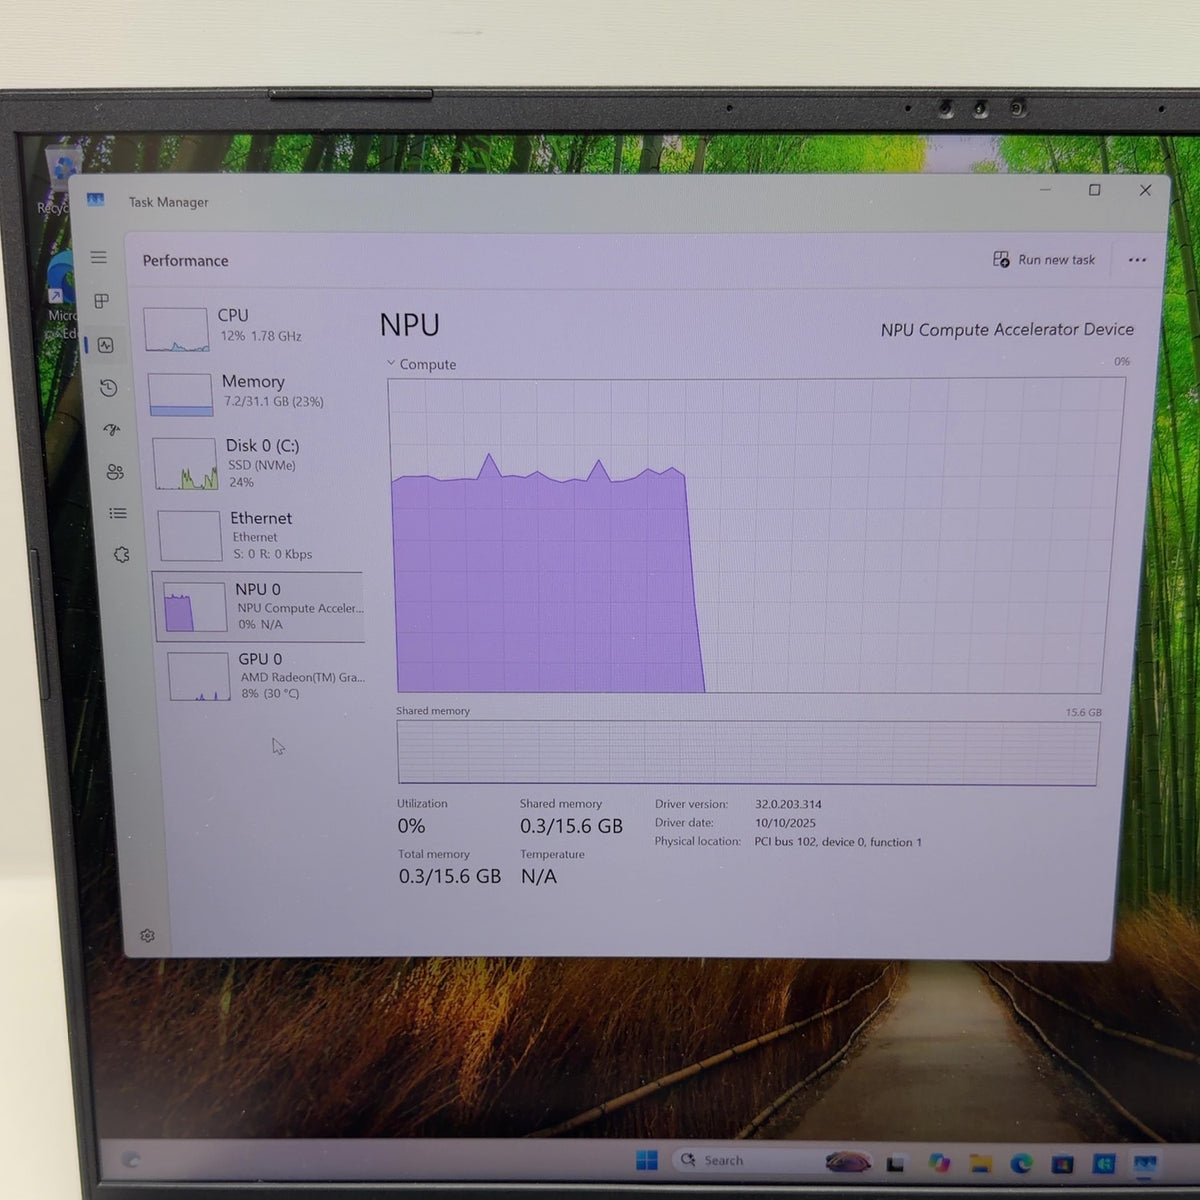Select the Ethernet performance item
The image size is (1200, 1200).
coord(260,535)
